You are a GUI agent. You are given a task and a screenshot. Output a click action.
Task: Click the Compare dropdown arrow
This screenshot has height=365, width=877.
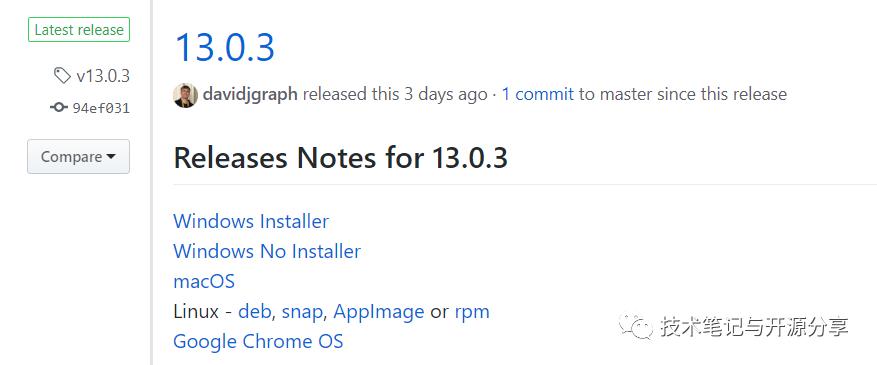click(111, 157)
